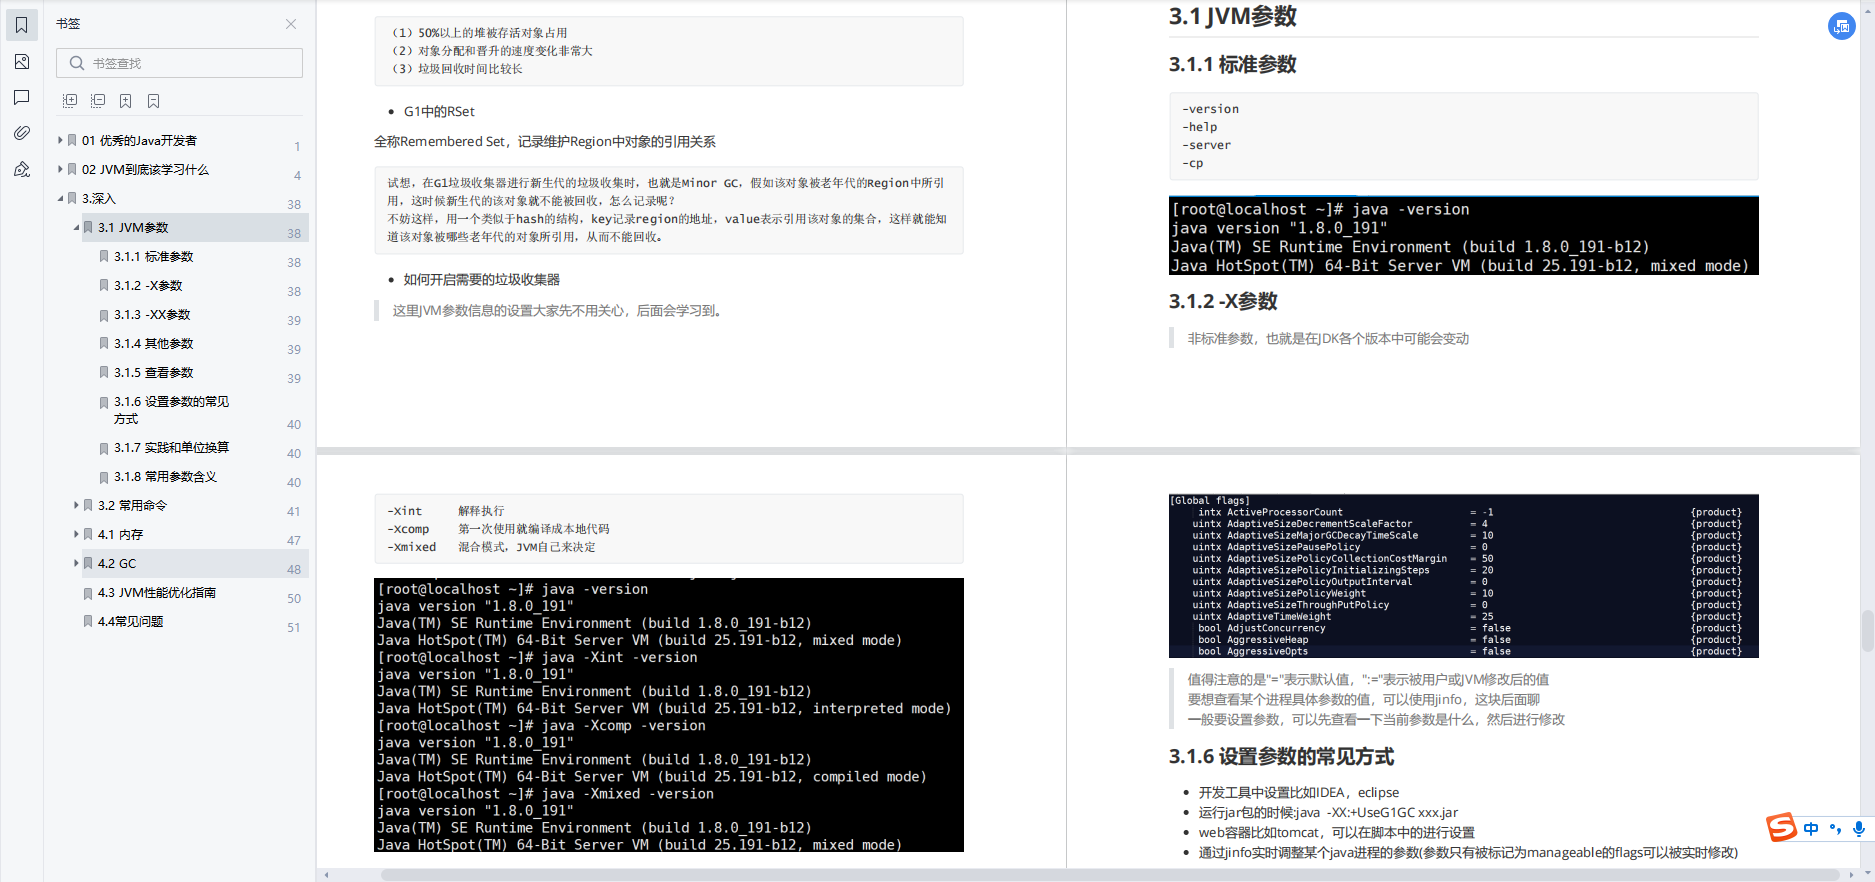The height and width of the screenshot is (882, 1875).
Task: Jump to '3.1.2 -X参数' bookmark
Action: [148, 286]
